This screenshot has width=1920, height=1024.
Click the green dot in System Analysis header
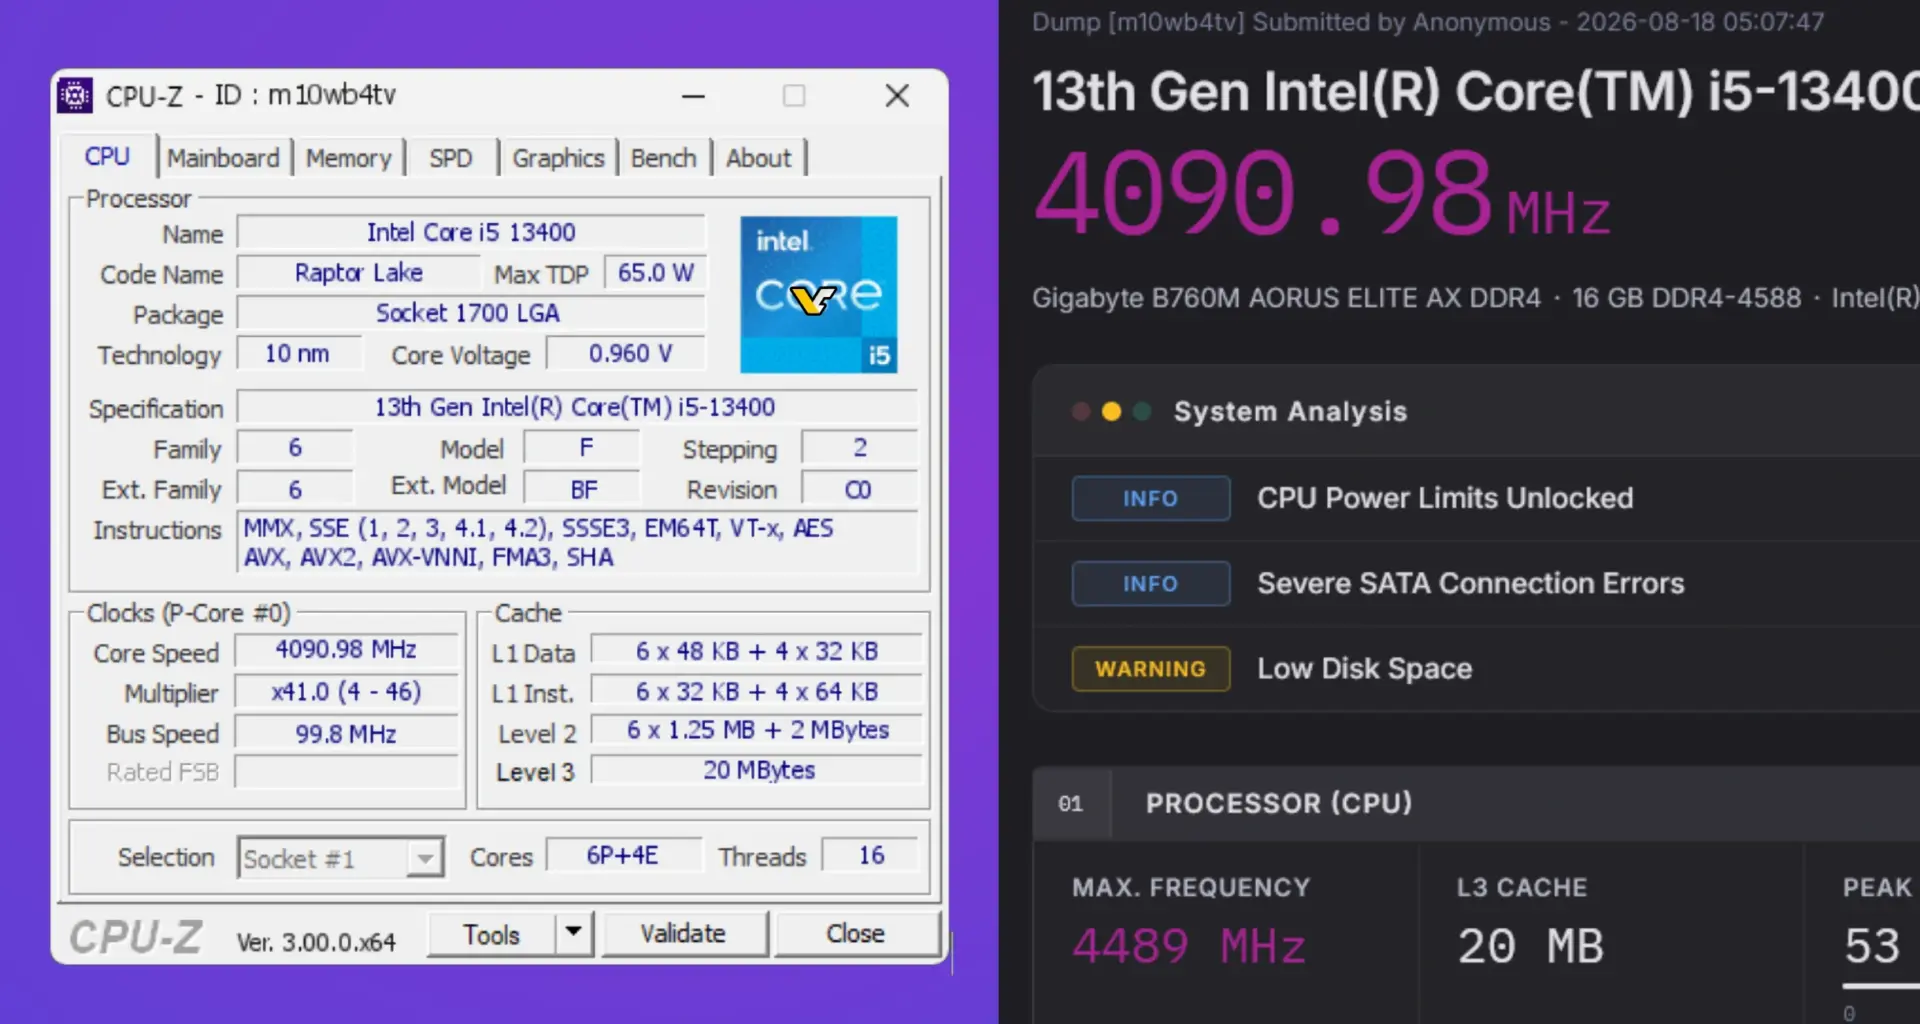point(1142,412)
